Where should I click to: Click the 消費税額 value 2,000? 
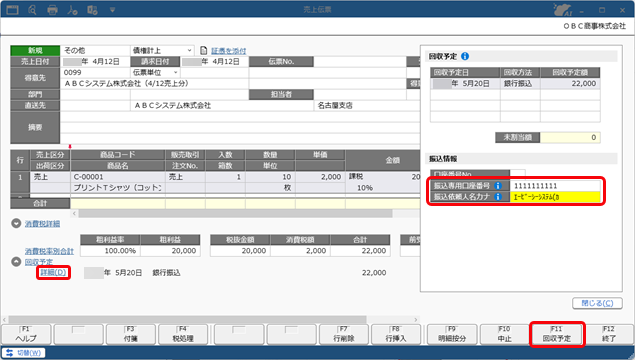pos(300,251)
